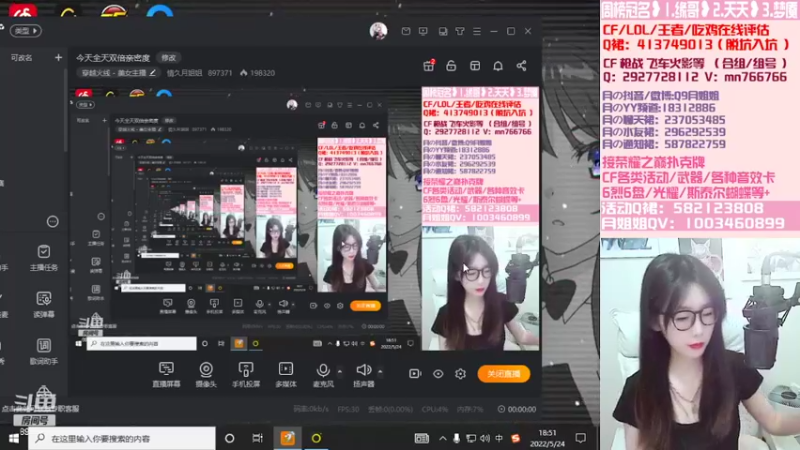The height and width of the screenshot is (450, 800).
Task: Open the 多媒体 media source
Action: click(286, 374)
